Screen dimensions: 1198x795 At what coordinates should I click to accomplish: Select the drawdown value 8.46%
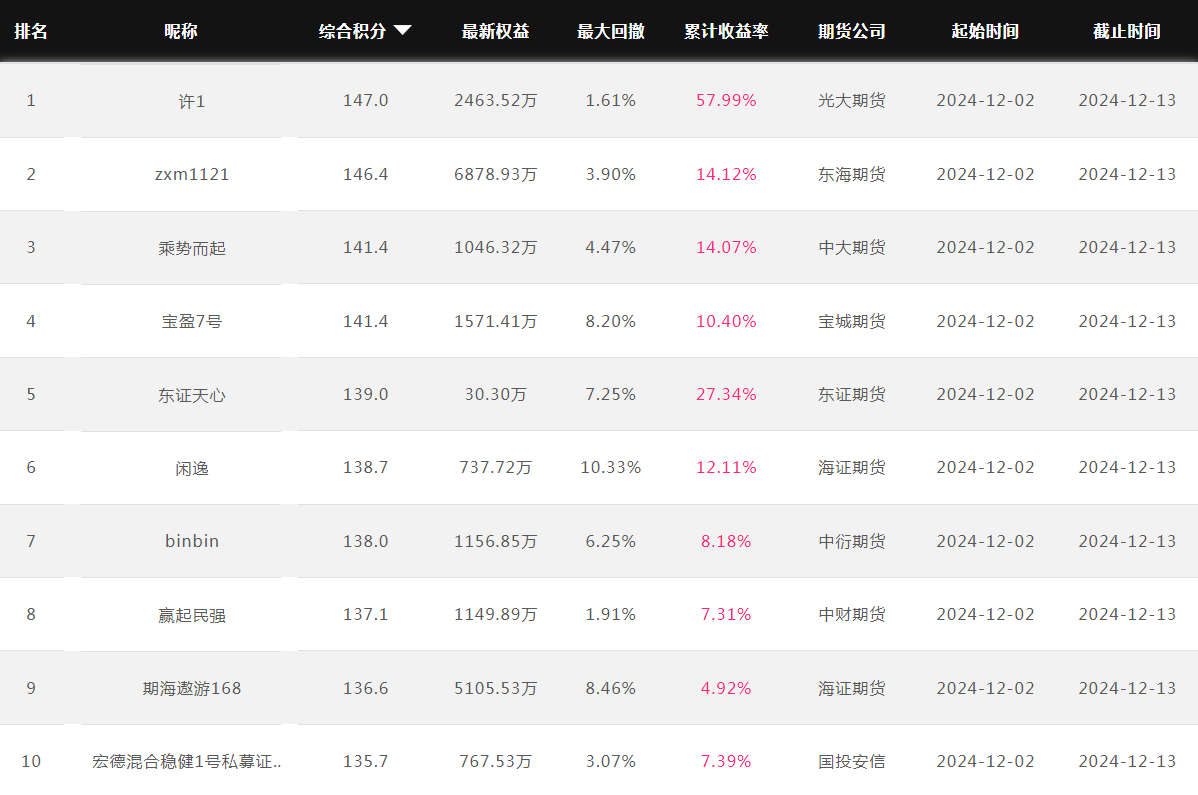[x=610, y=688]
